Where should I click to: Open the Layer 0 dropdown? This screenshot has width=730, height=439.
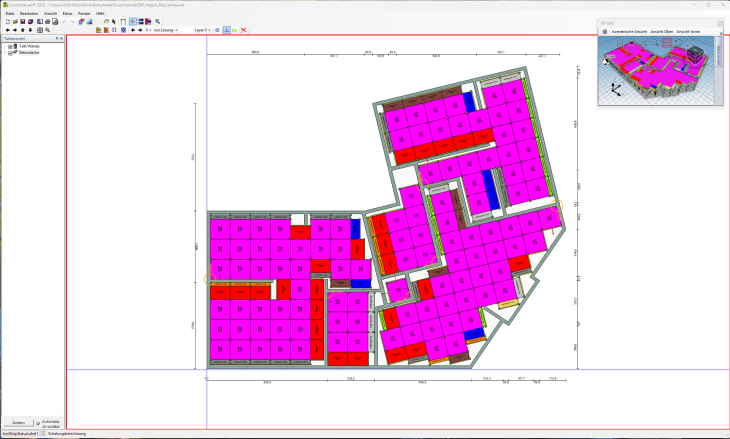point(200,30)
